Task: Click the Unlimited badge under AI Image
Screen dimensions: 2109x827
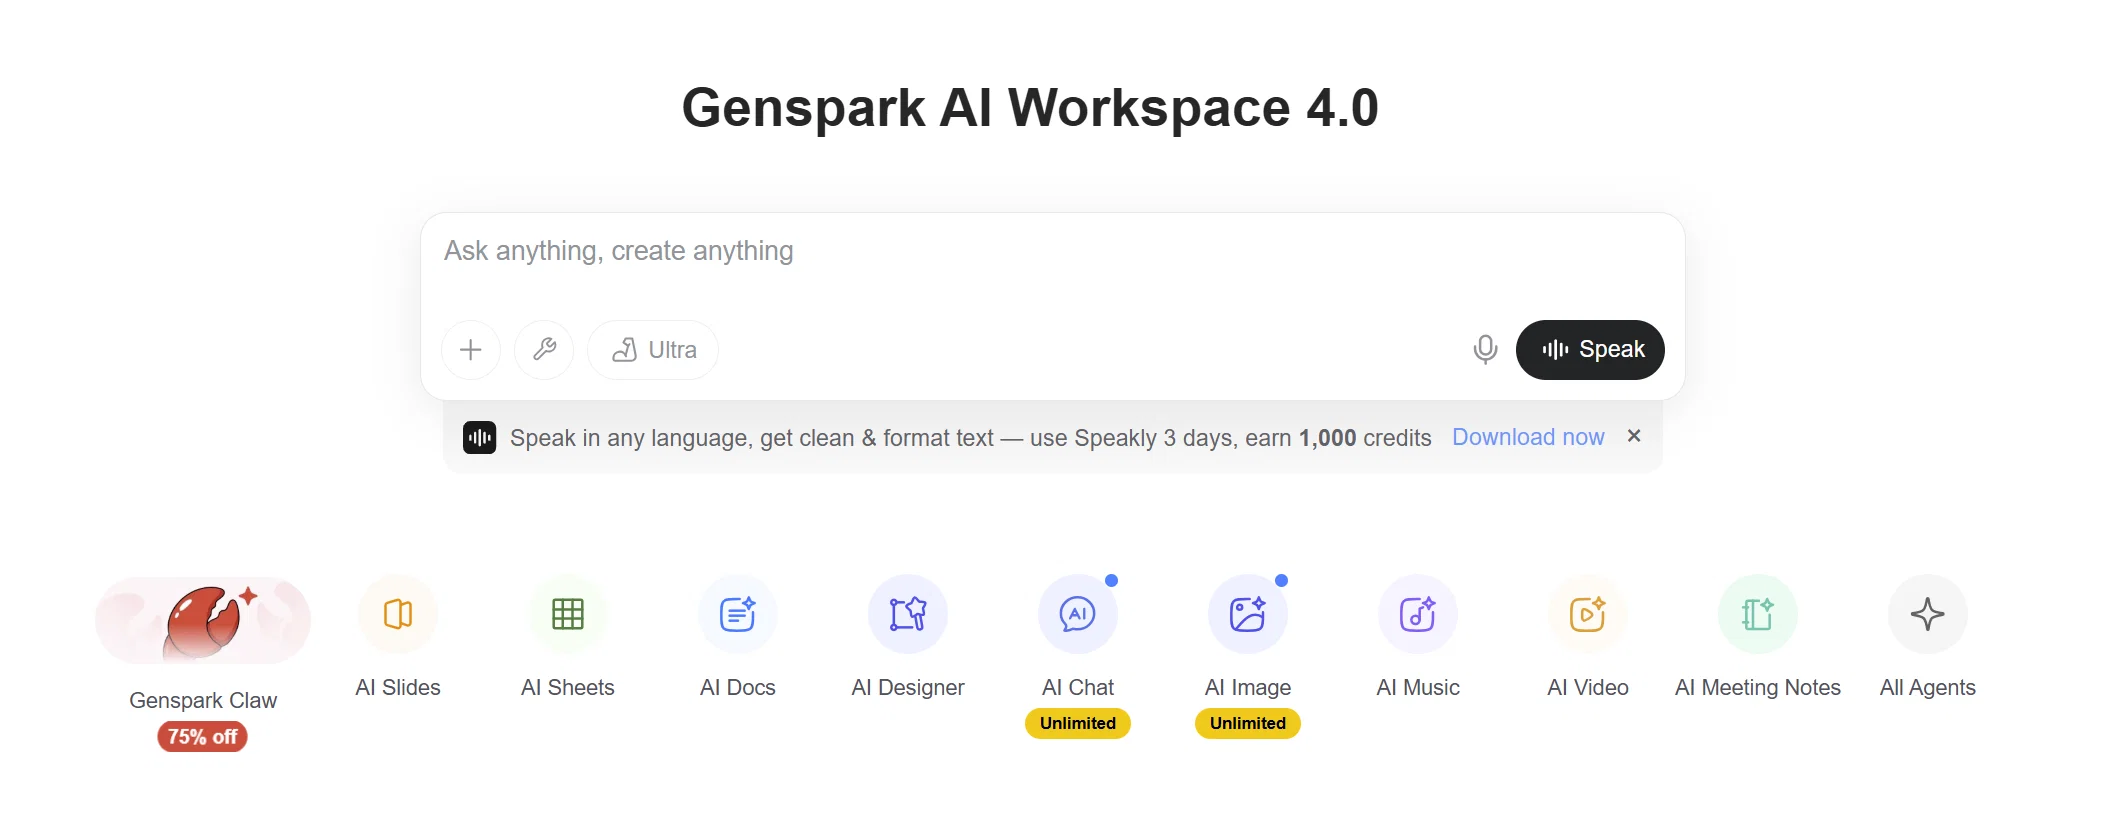Action: click(x=1248, y=723)
